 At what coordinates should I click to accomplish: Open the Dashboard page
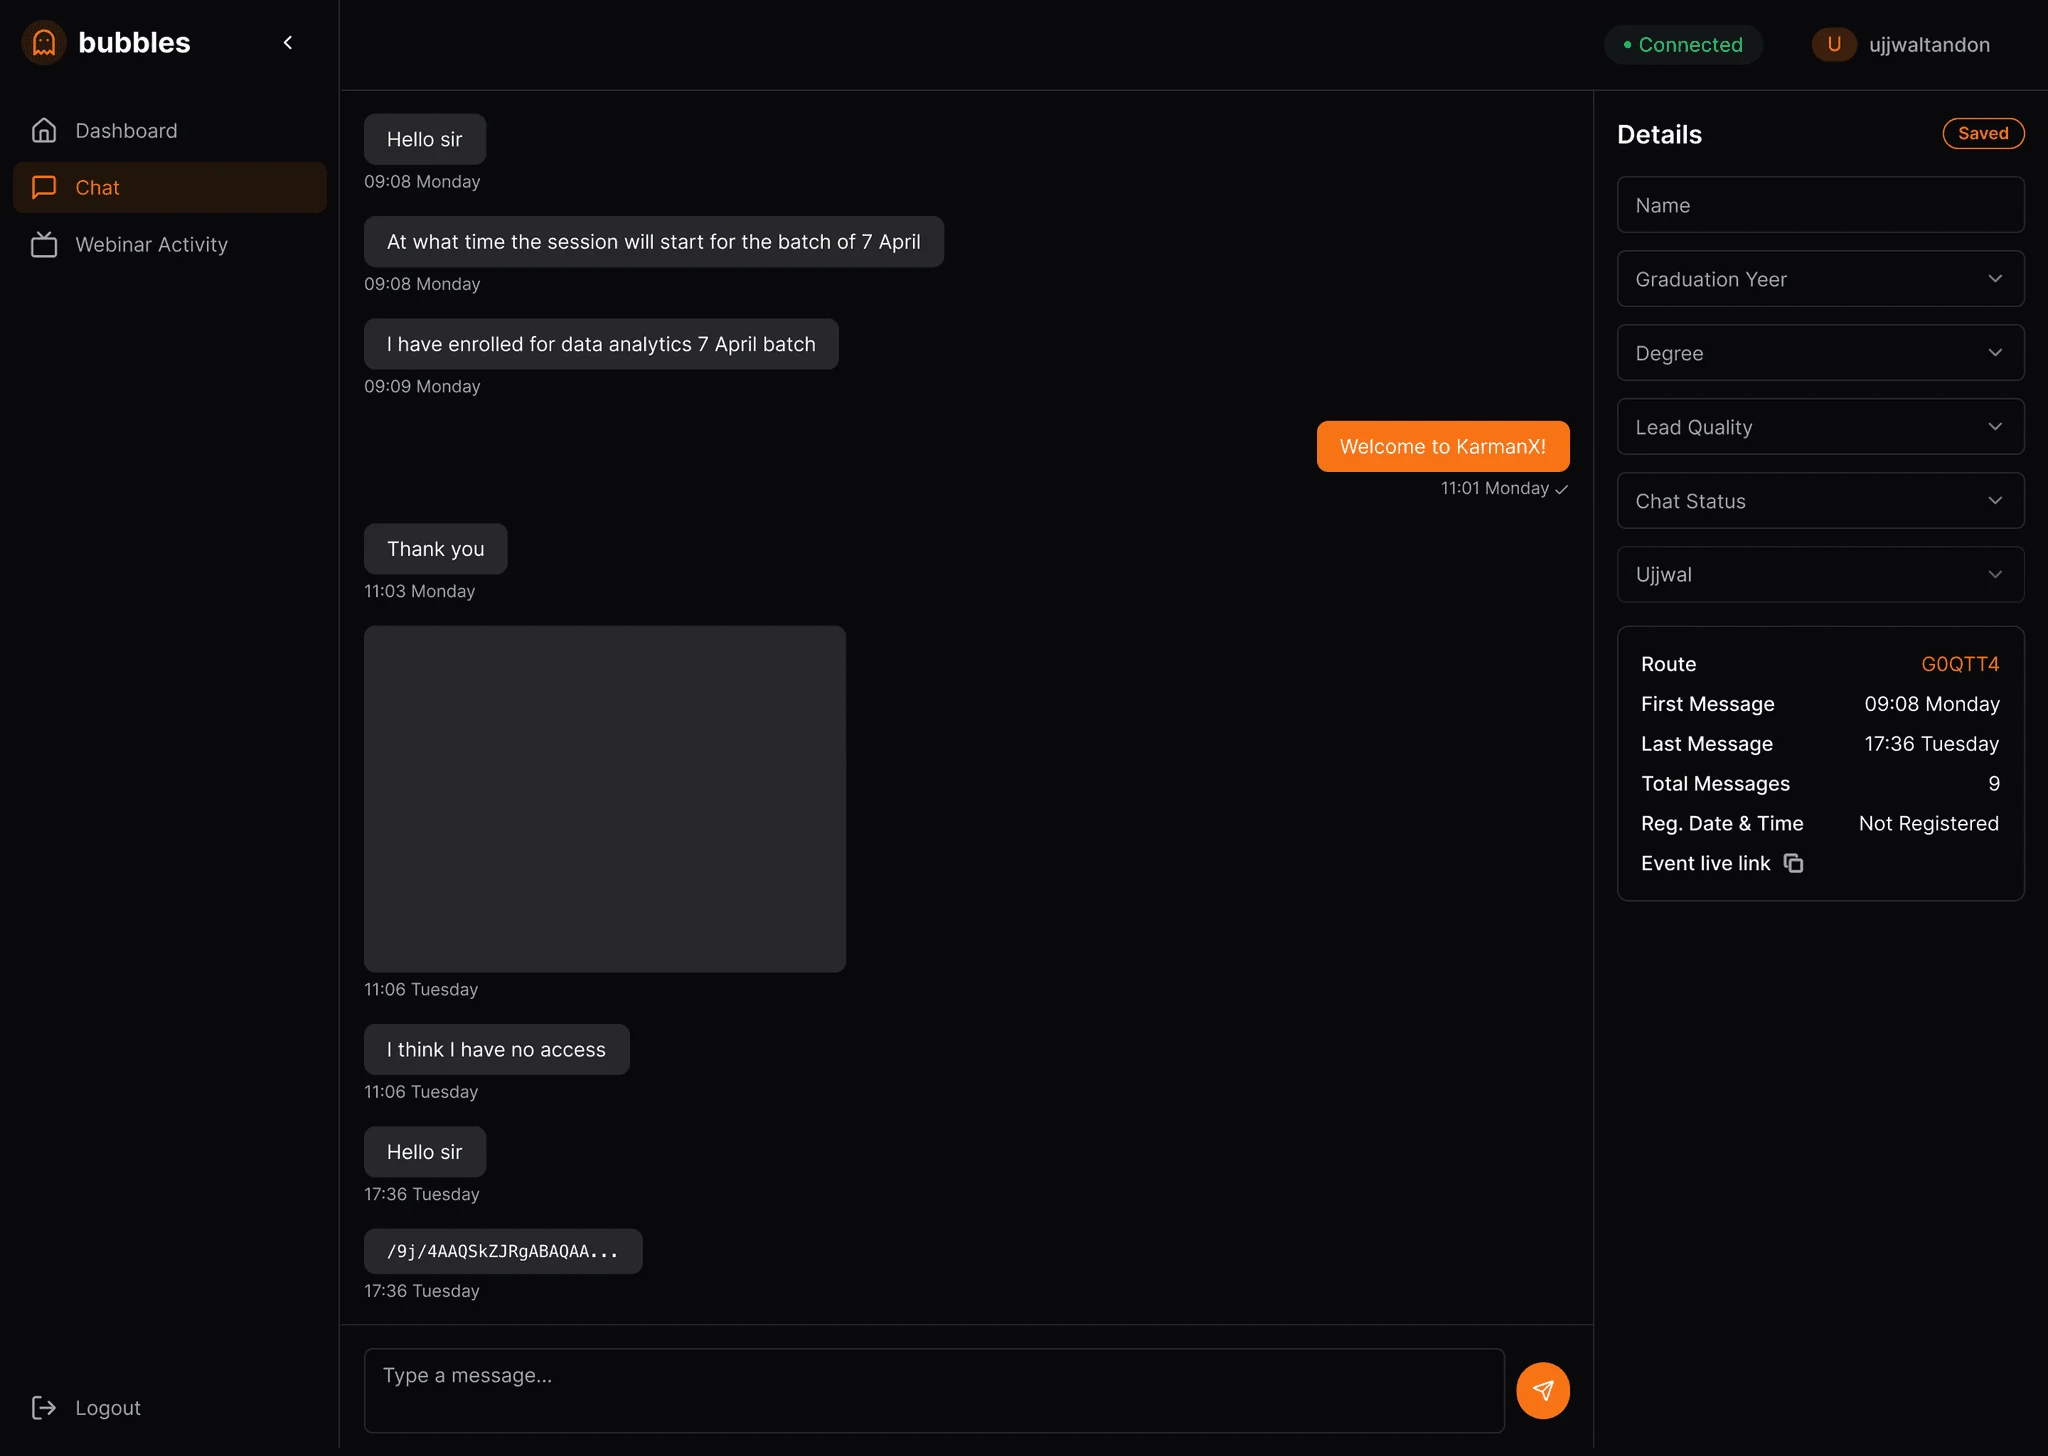coord(170,130)
